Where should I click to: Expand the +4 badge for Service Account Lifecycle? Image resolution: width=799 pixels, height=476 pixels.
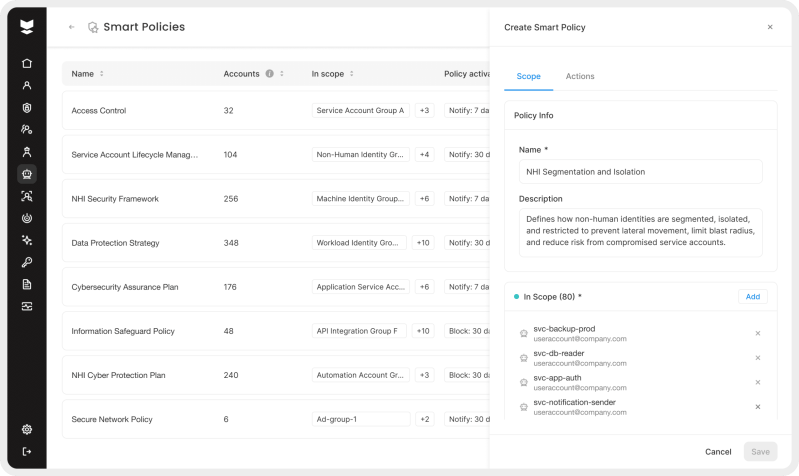[x=424, y=154]
